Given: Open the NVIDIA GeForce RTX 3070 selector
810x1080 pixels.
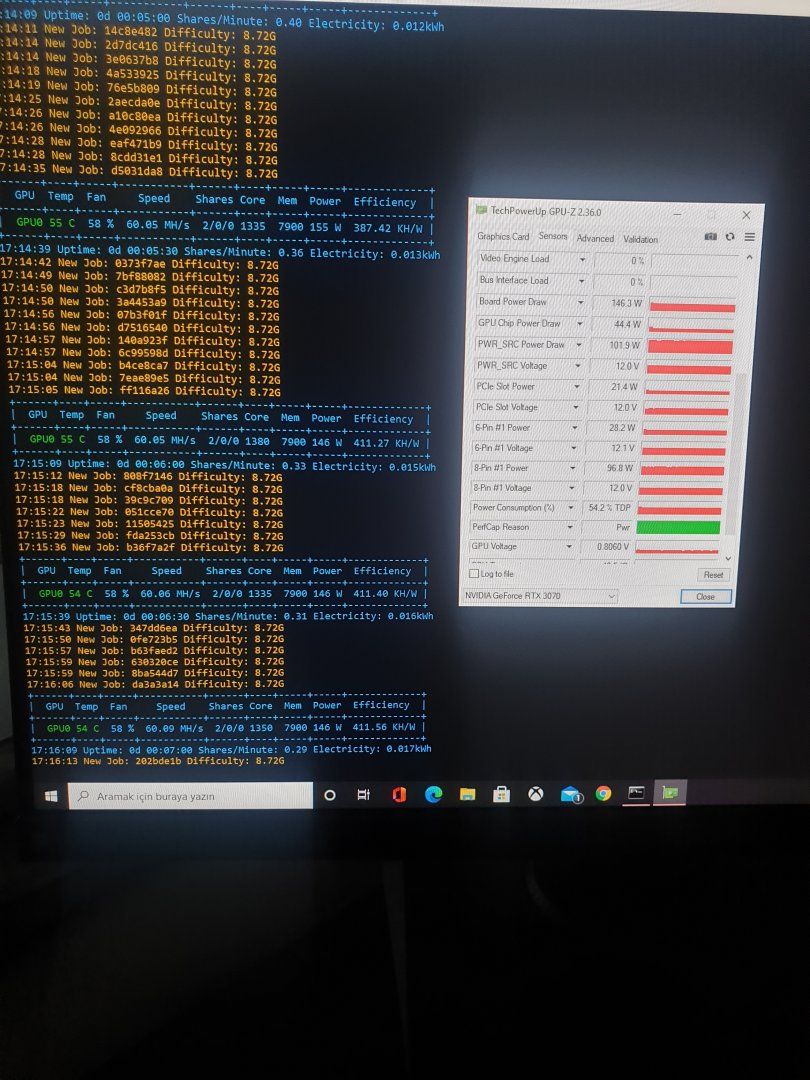Looking at the screenshot, I should [x=539, y=596].
